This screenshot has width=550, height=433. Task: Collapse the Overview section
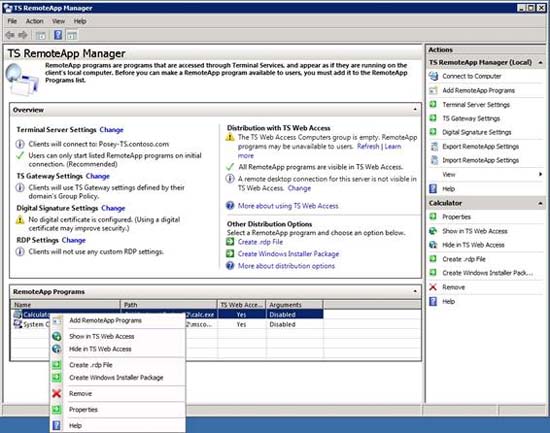(x=415, y=109)
